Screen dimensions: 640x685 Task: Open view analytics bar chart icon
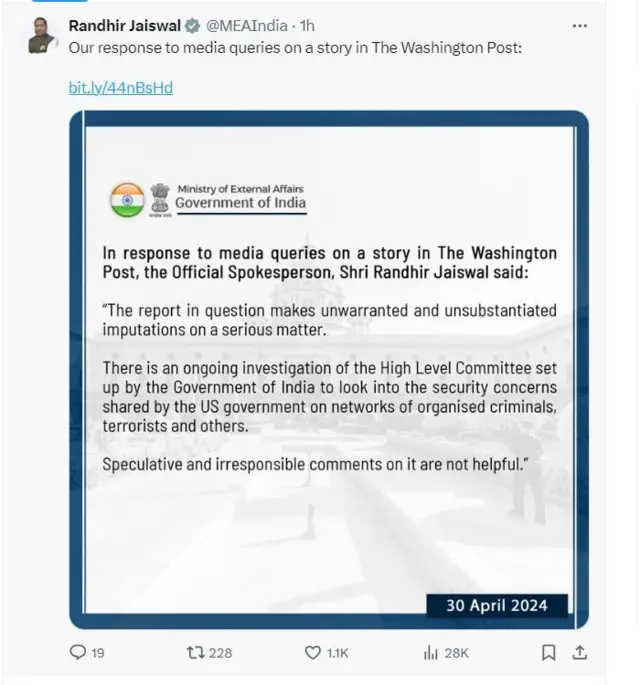[431, 652]
